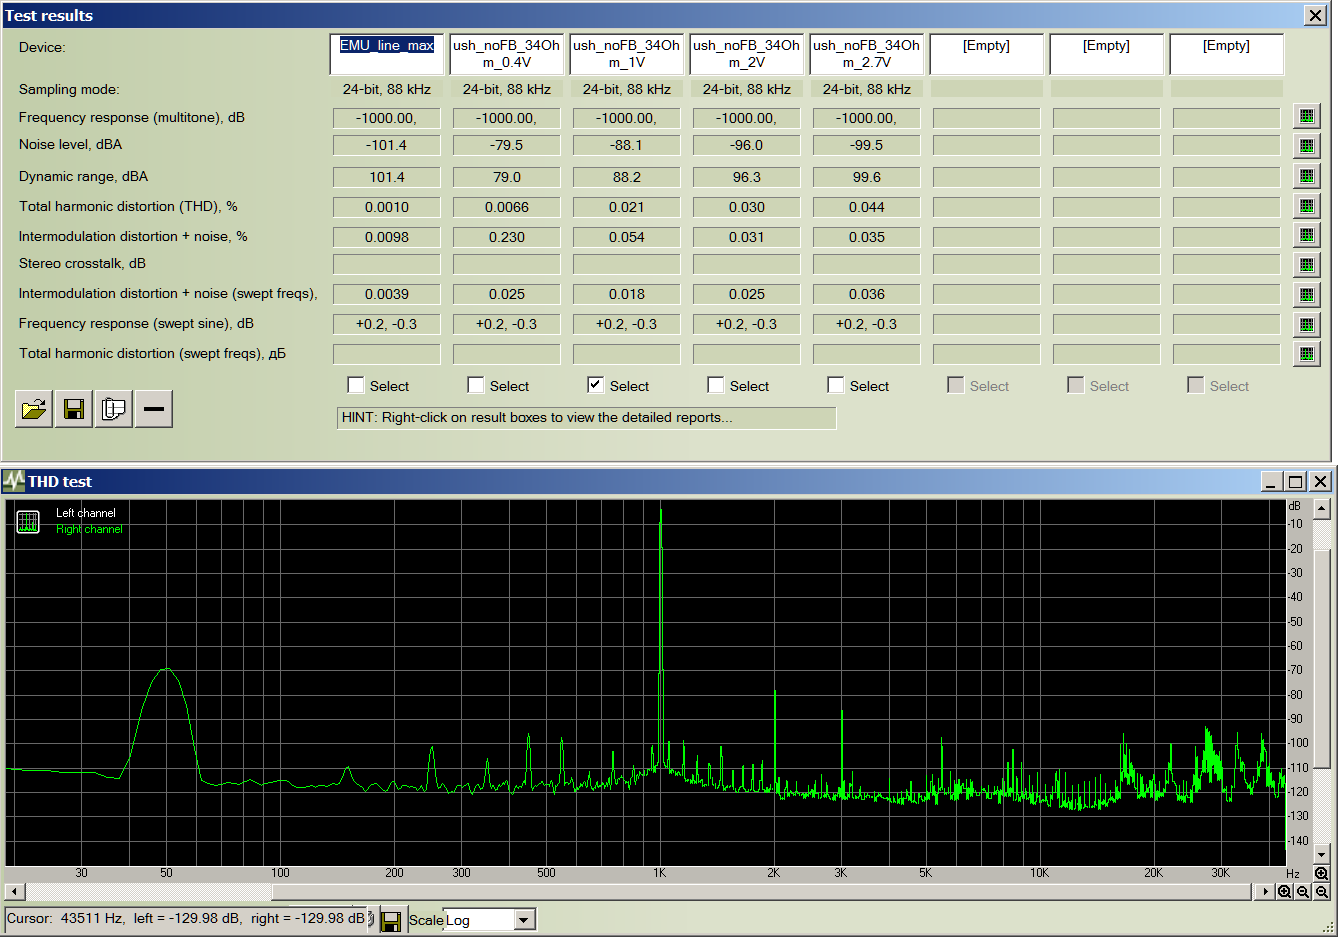The width and height of the screenshot is (1341, 950).
Task: Click the Left channel legend label
Action: [86, 513]
